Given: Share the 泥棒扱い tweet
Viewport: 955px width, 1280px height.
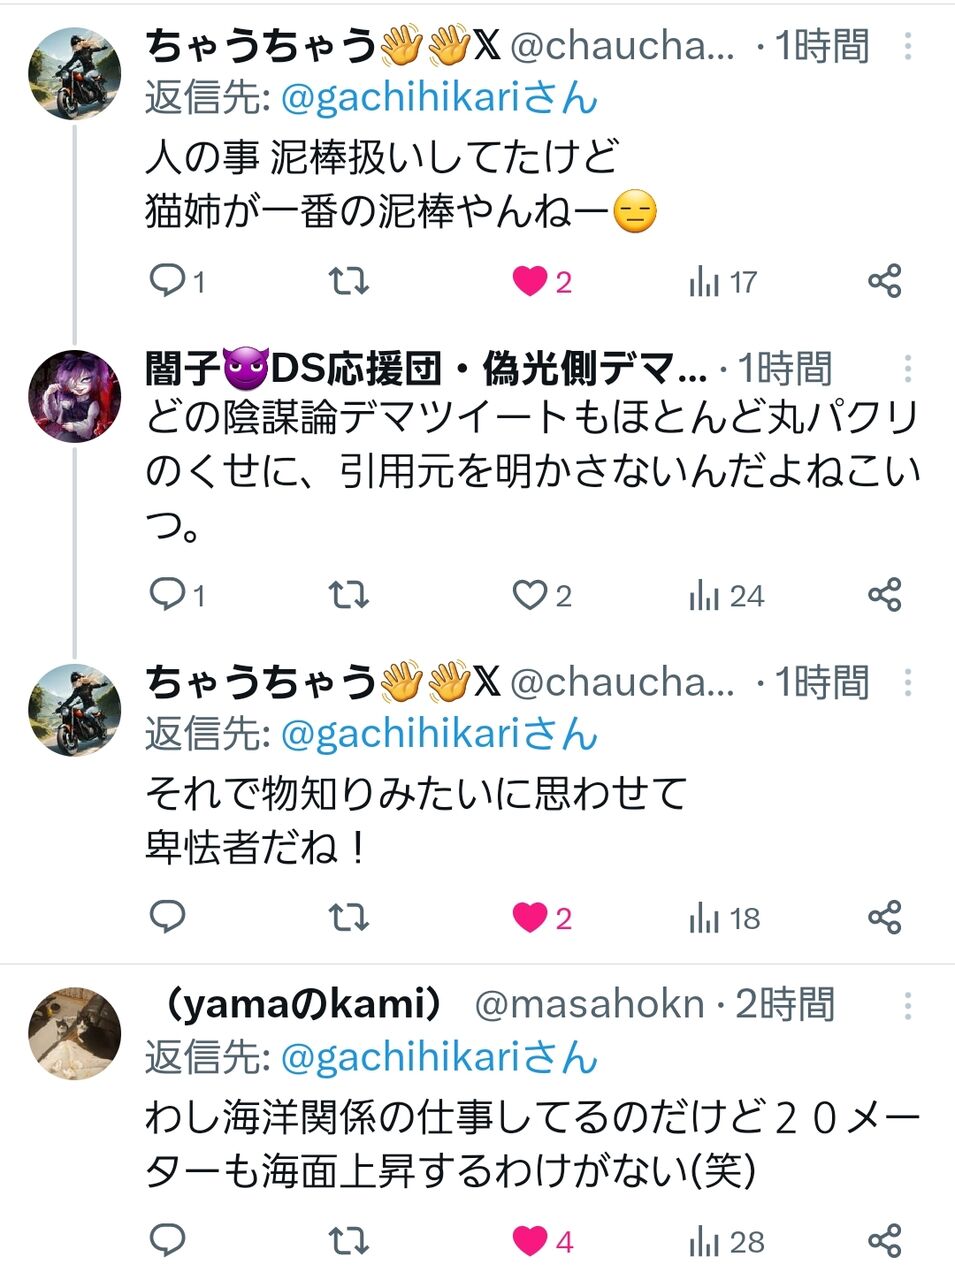Looking at the screenshot, I should tap(884, 281).
